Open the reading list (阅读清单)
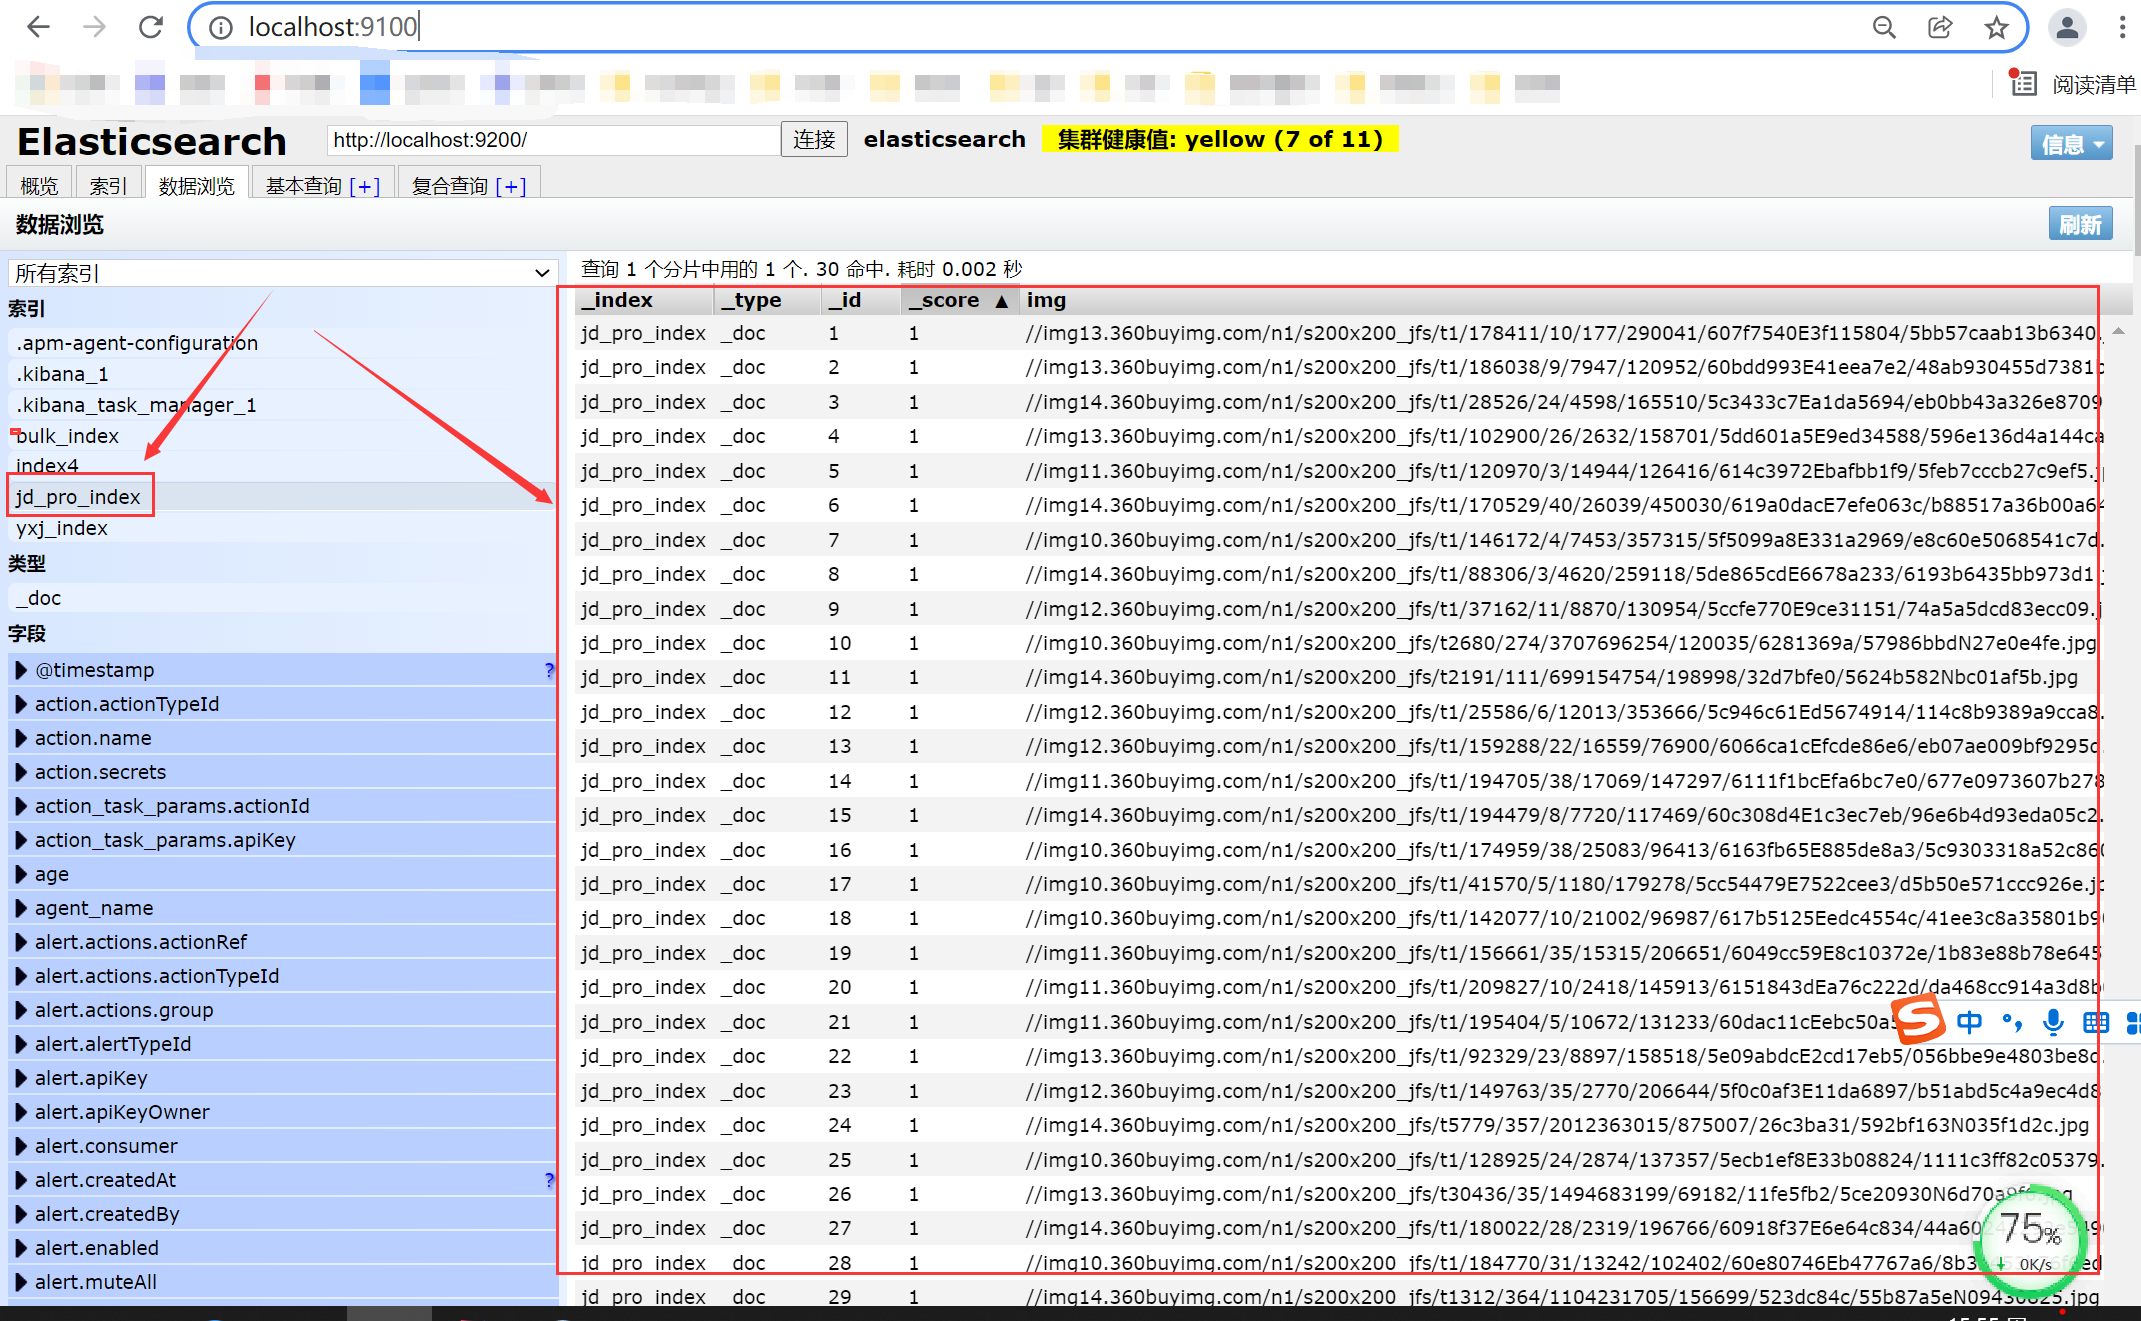The image size is (2141, 1321). (x=2072, y=84)
